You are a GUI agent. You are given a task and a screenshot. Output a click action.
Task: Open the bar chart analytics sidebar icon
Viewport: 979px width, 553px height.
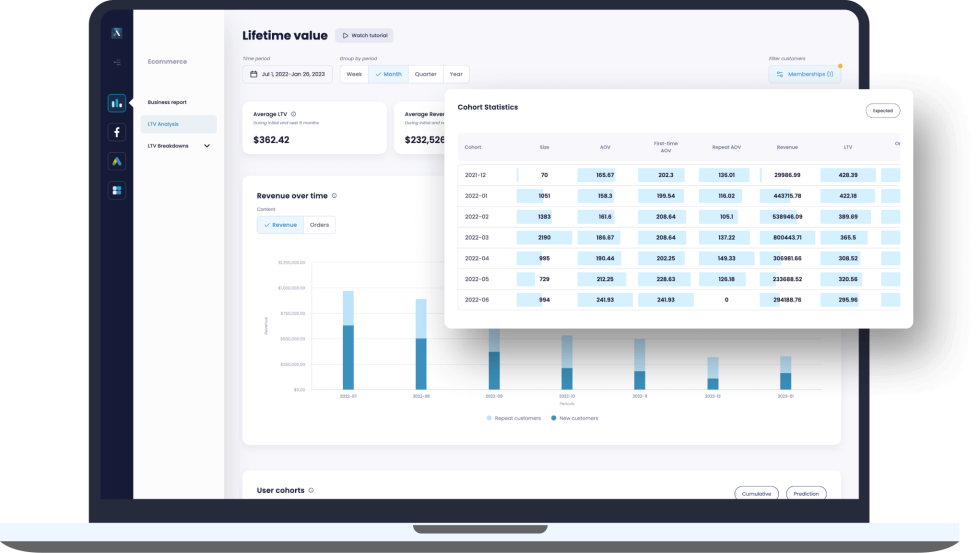pyautogui.click(x=117, y=103)
